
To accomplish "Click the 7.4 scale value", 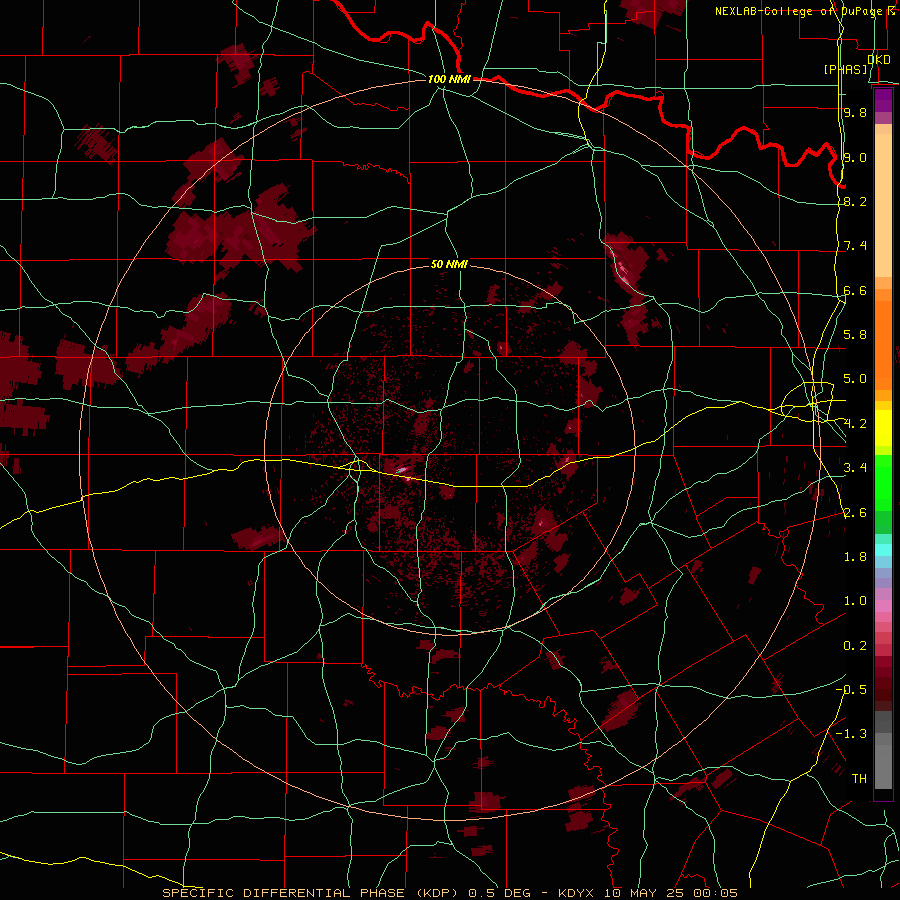I will pos(855,246).
